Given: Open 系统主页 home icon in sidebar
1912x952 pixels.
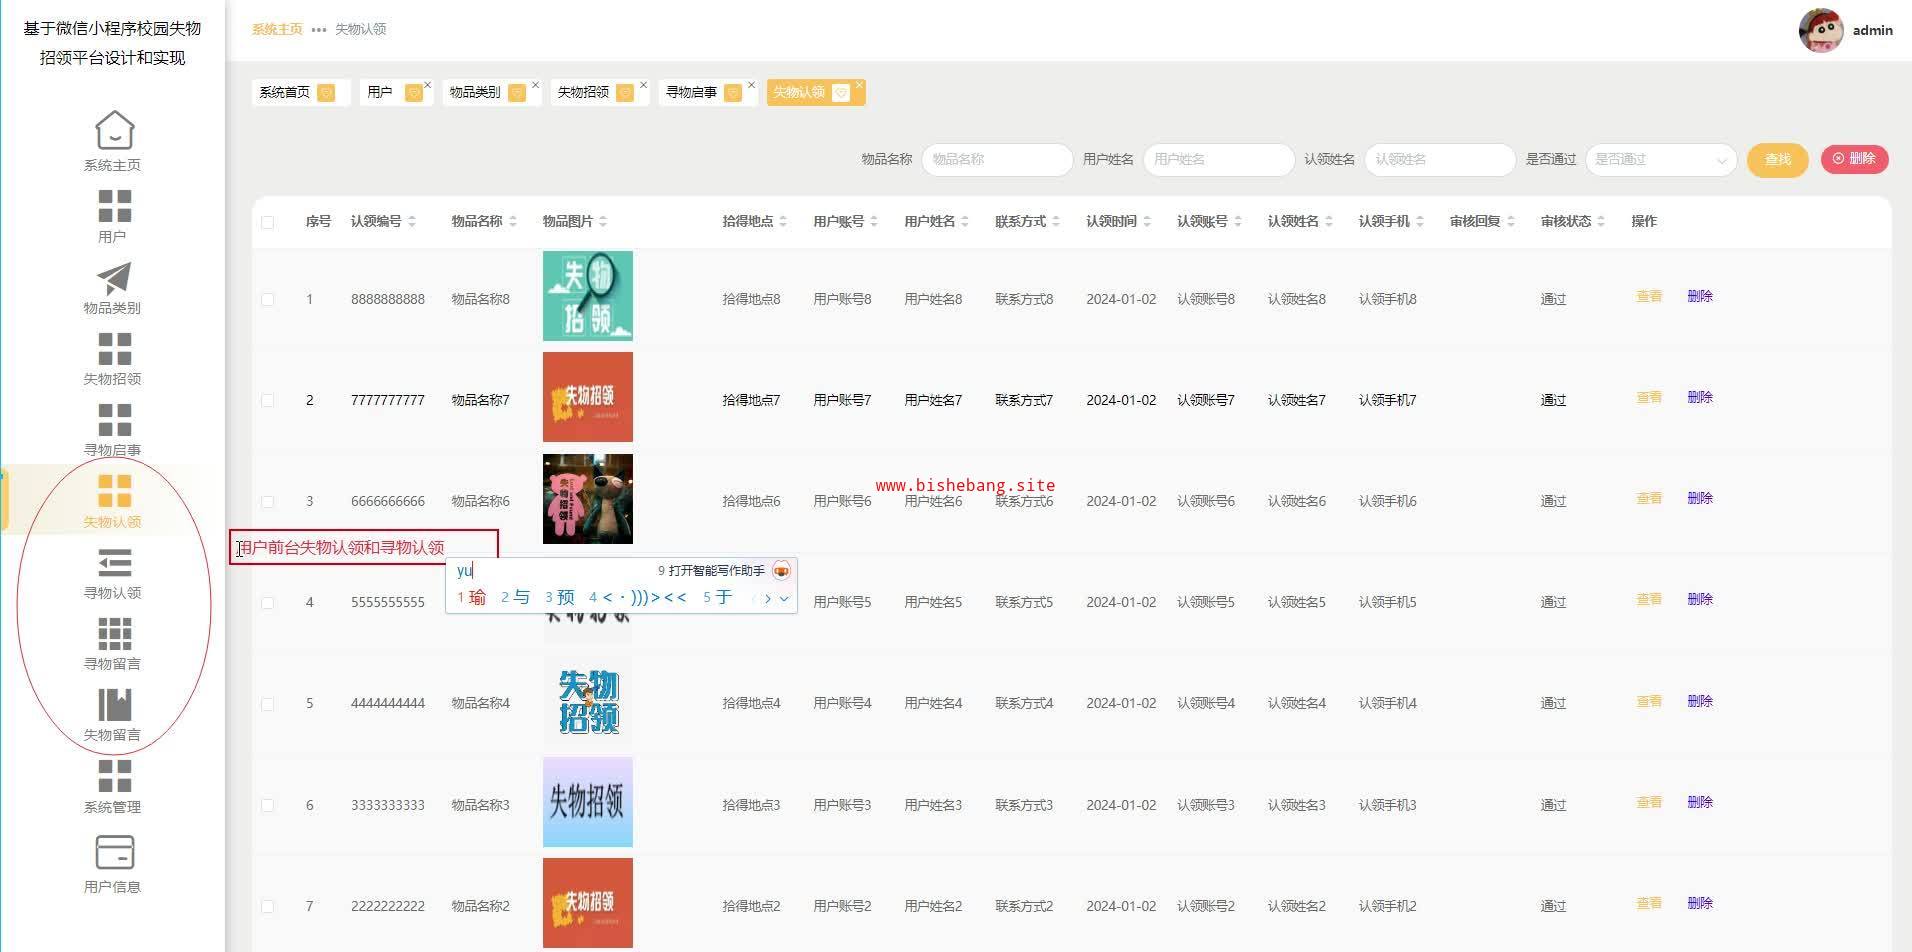Looking at the screenshot, I should point(114,131).
